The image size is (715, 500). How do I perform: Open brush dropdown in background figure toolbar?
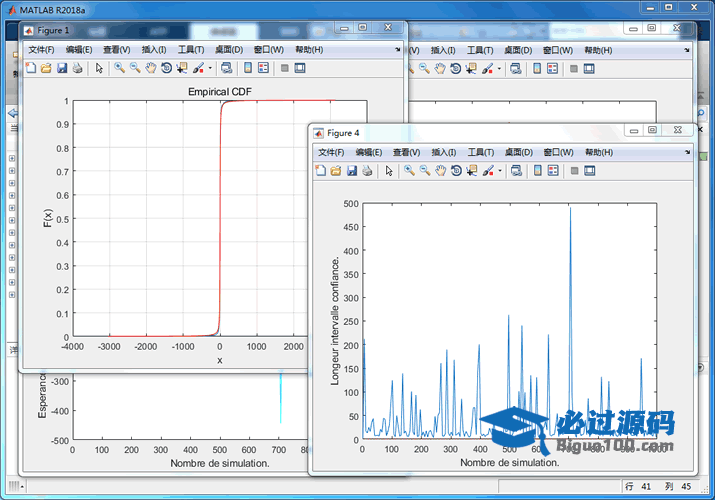click(x=499, y=69)
